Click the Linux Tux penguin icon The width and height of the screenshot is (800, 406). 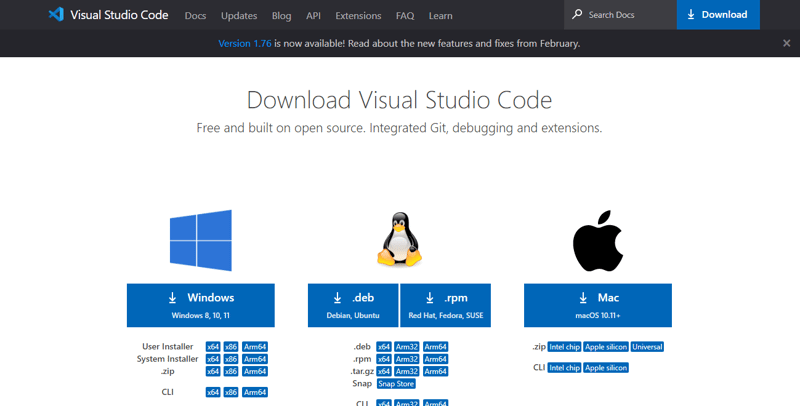coord(399,240)
